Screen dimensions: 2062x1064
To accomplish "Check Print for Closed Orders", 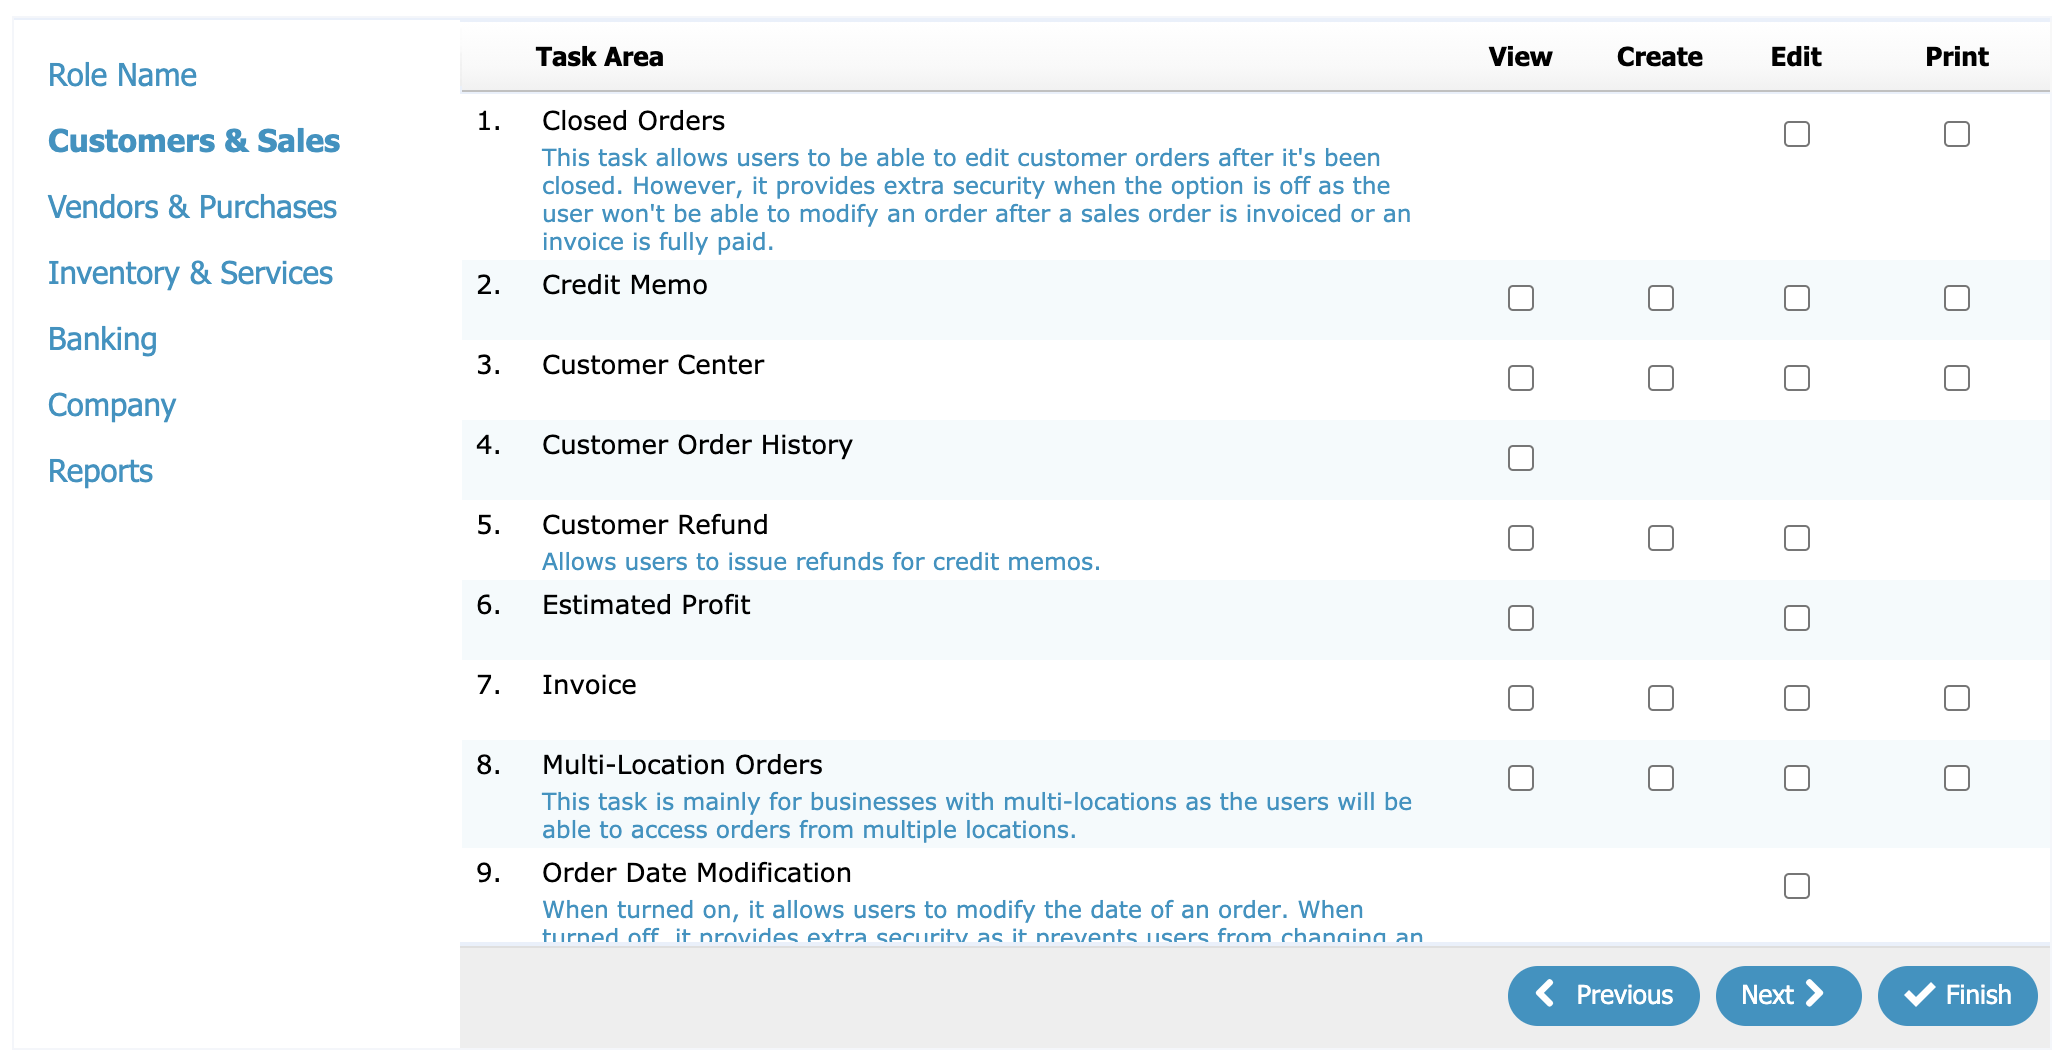I will (1956, 134).
